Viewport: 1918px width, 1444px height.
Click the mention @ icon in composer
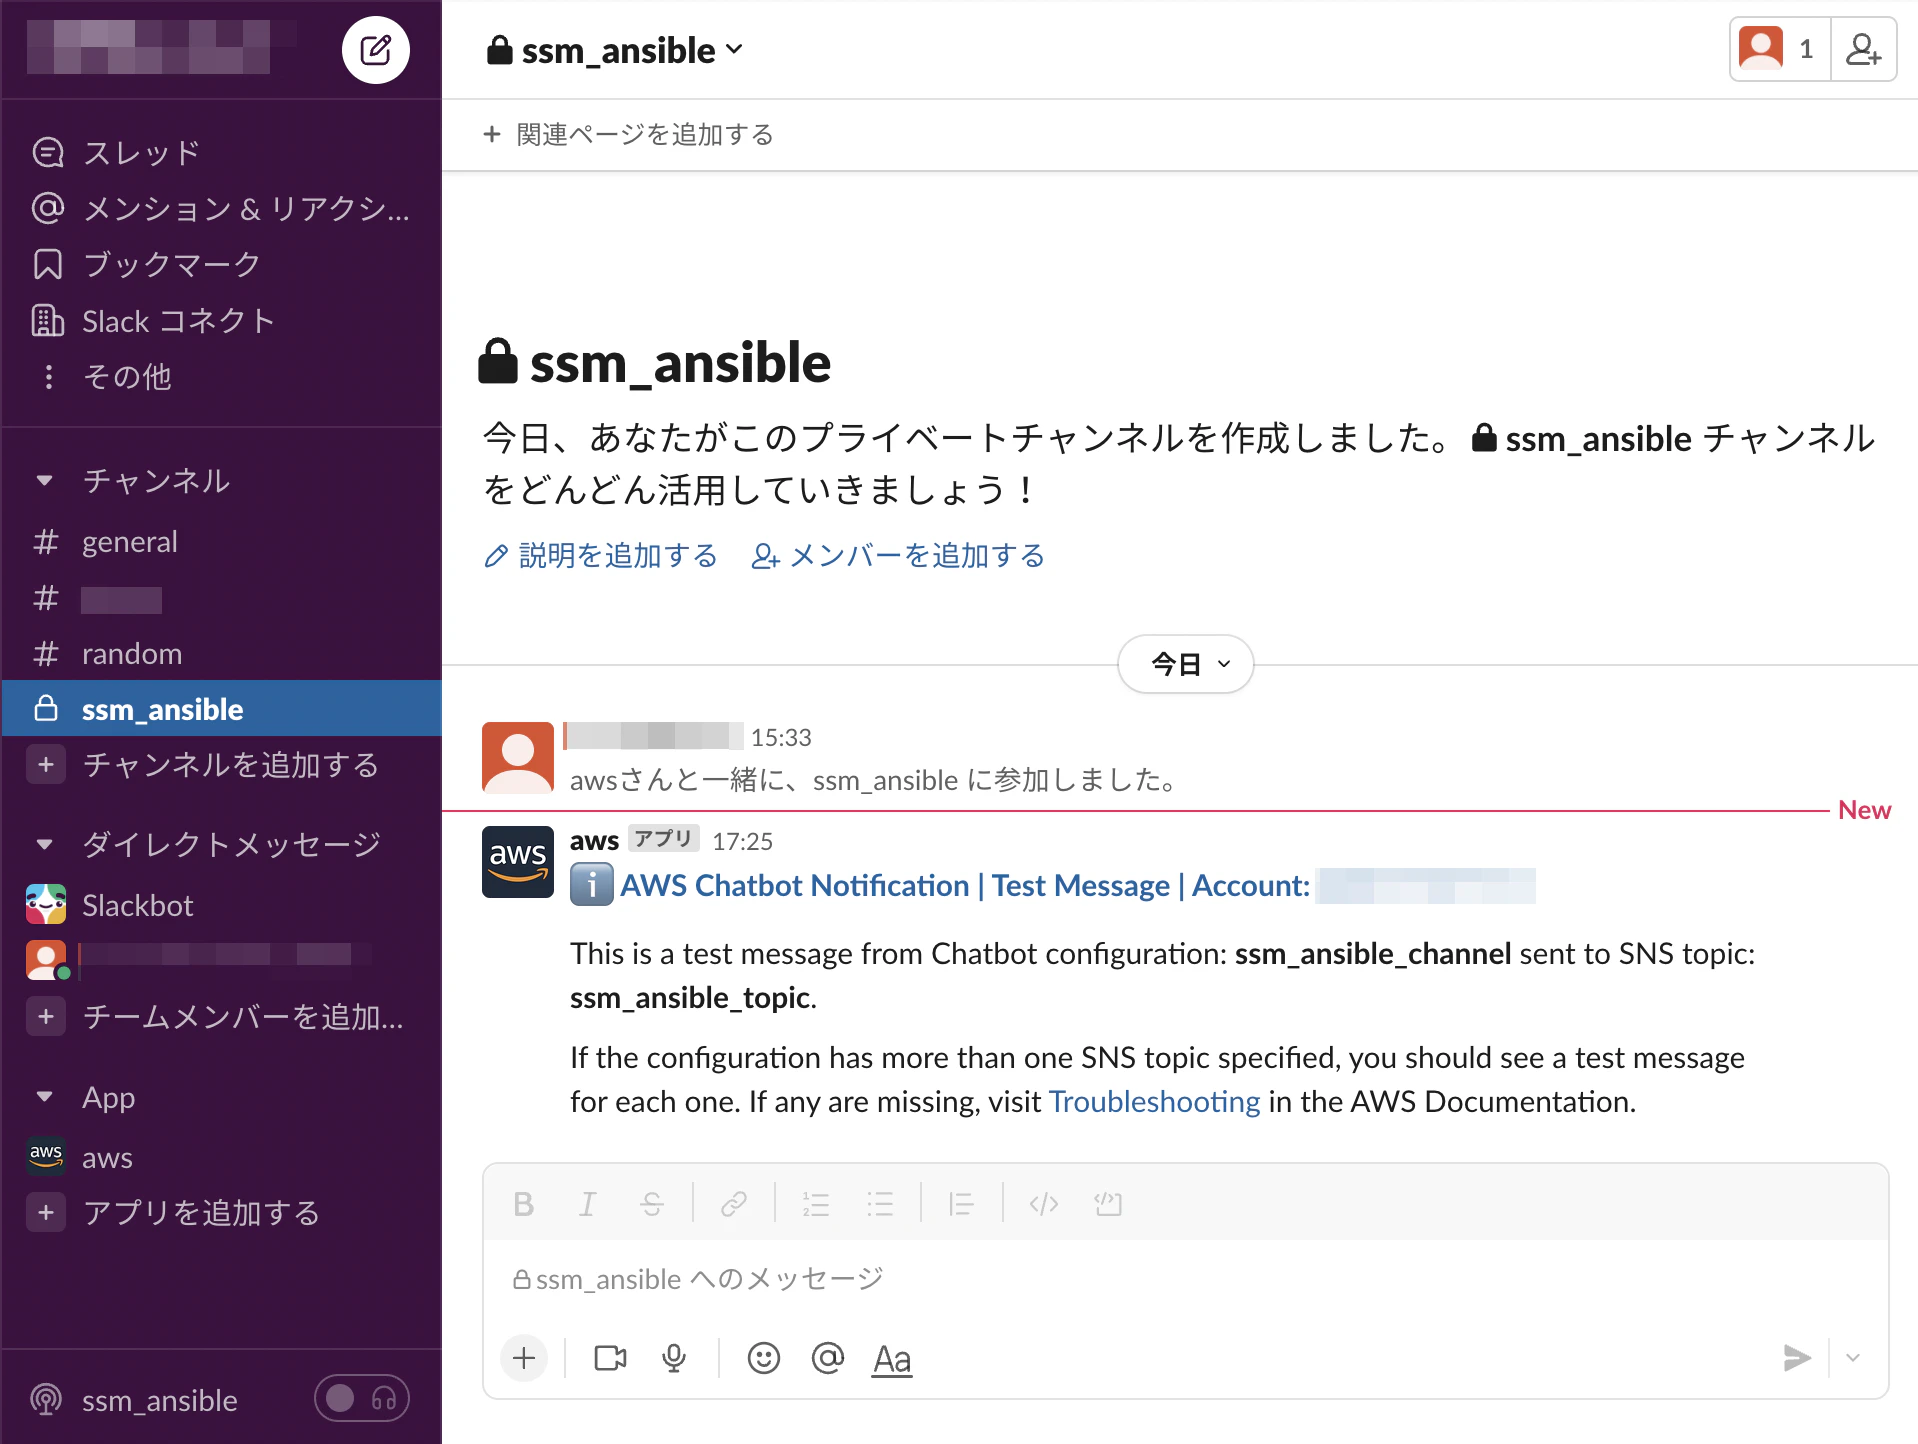coord(828,1358)
